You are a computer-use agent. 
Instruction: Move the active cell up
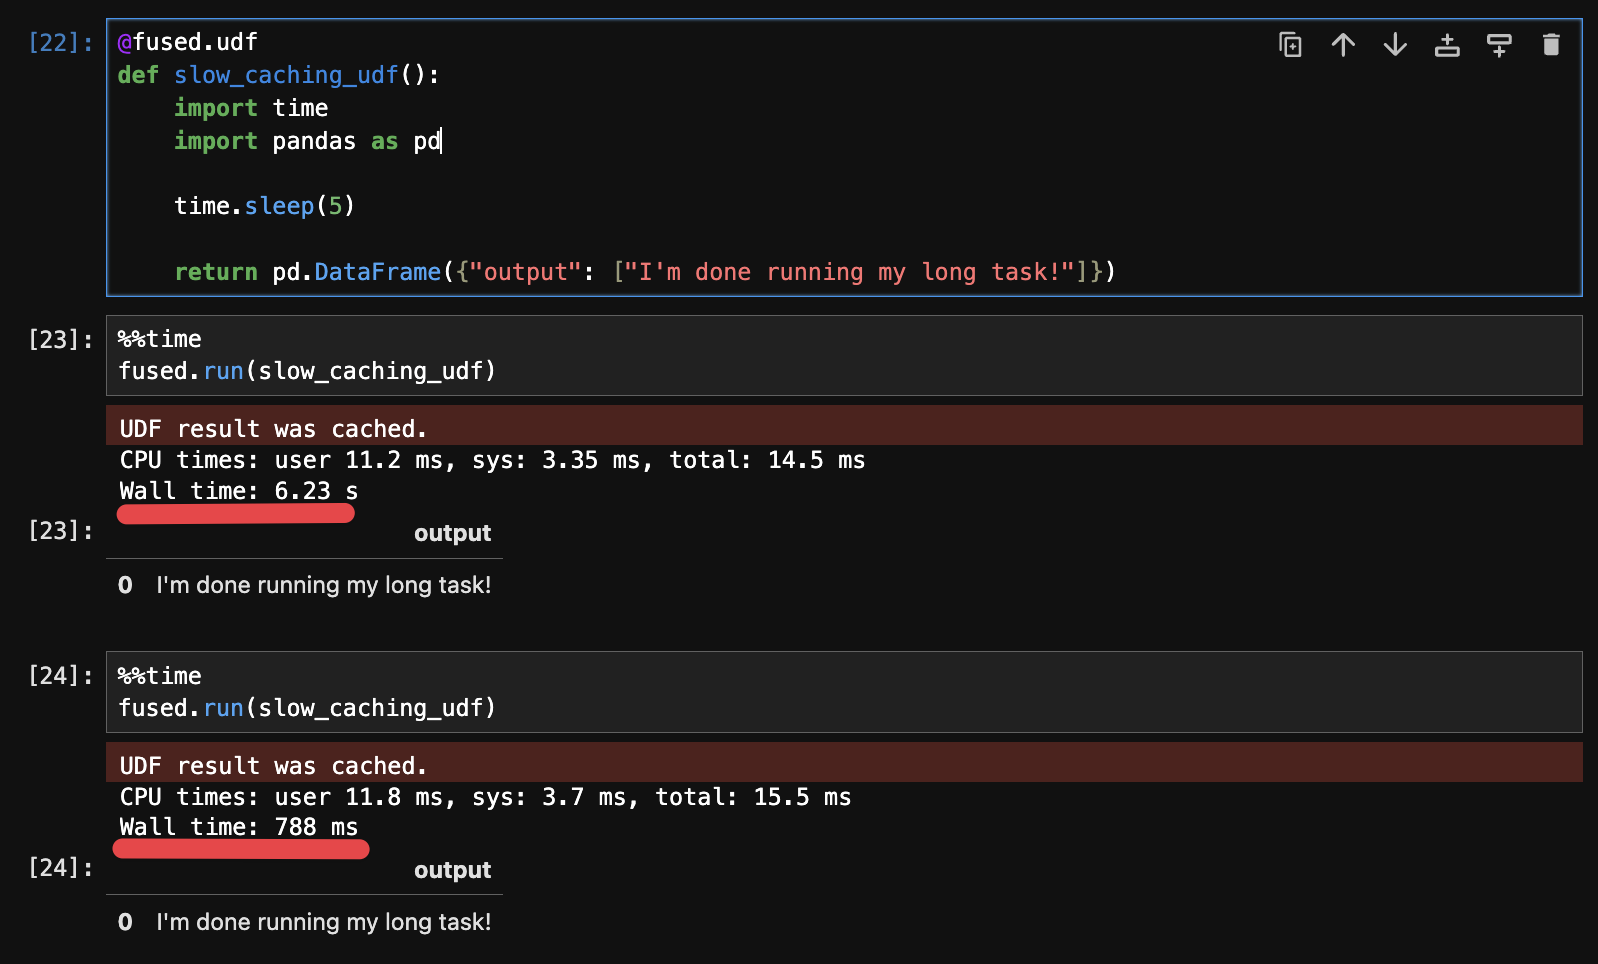click(x=1343, y=45)
